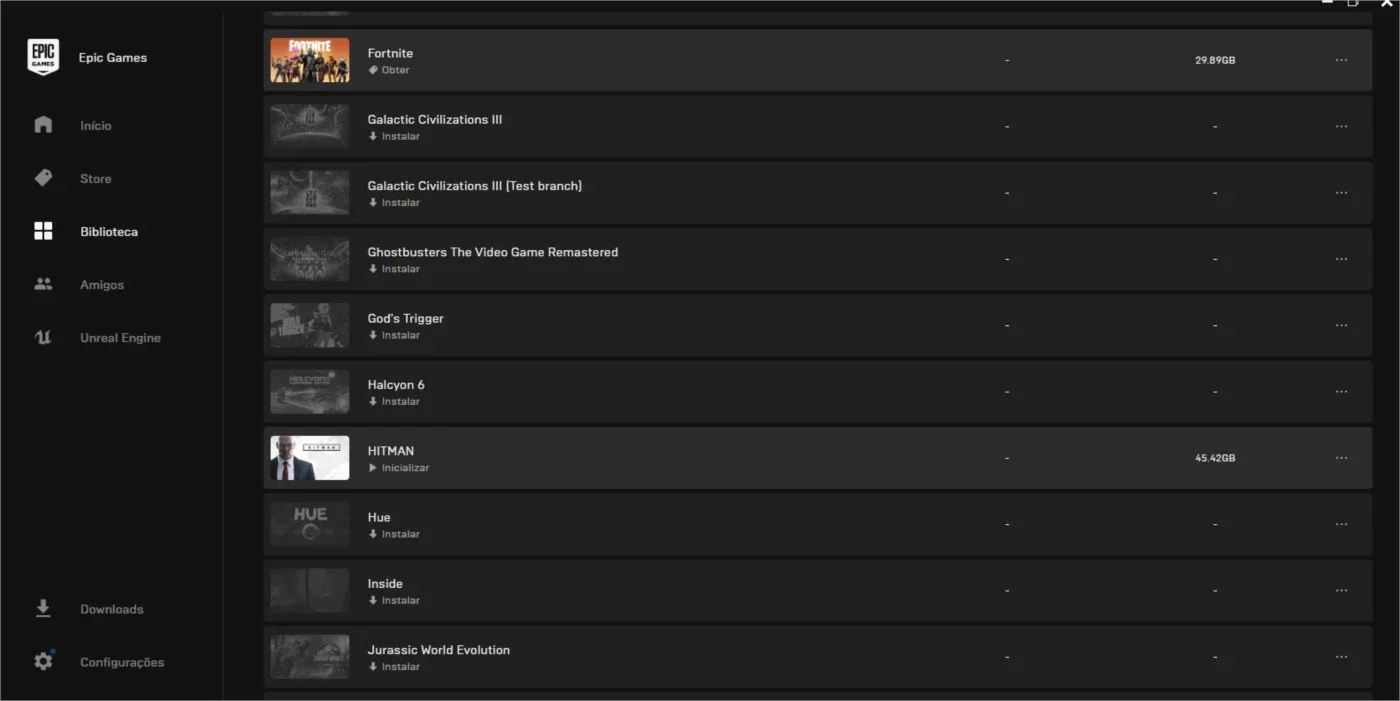This screenshot has width=1400, height=701.
Task: Open more options for Jurassic World Evolution
Action: (1341, 657)
